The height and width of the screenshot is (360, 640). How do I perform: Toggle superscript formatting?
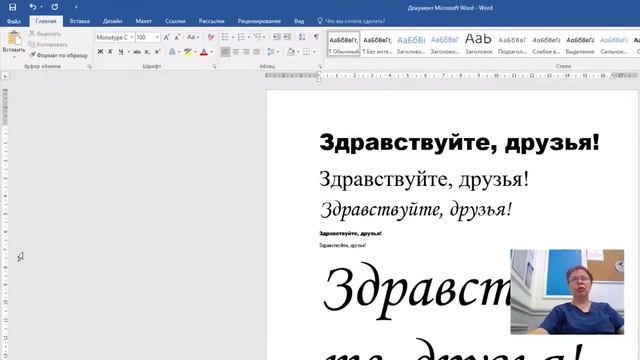pos(157,52)
